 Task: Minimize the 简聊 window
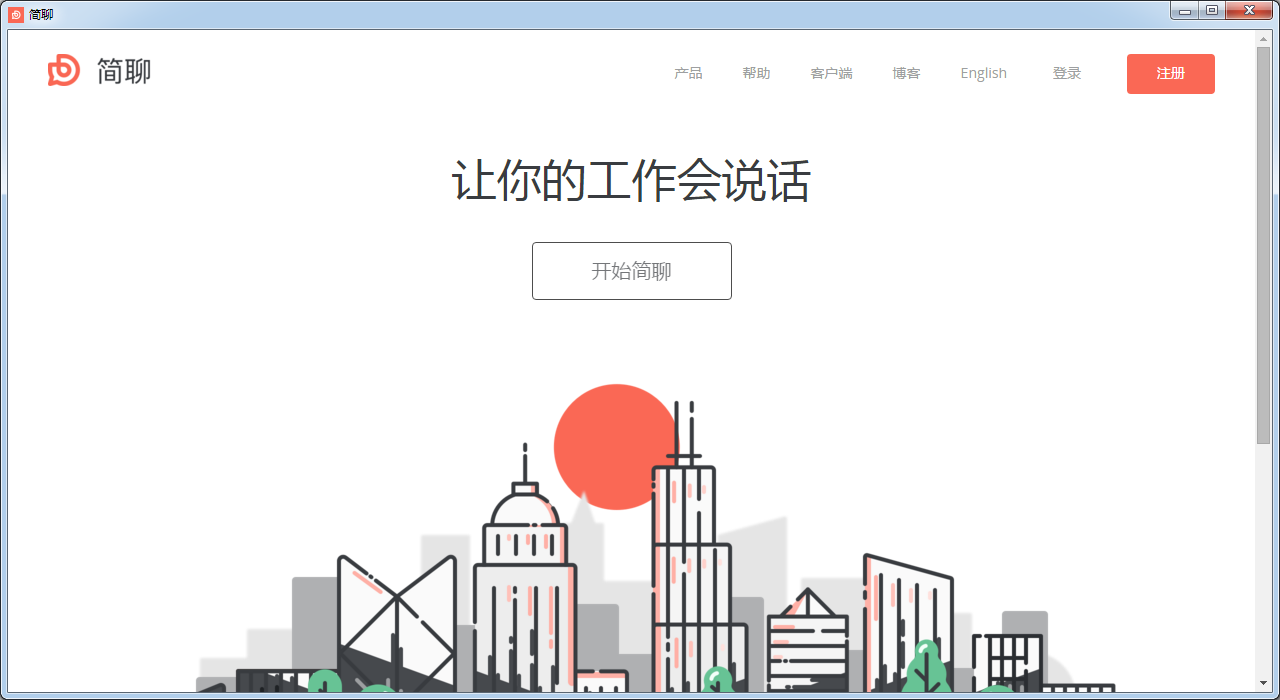click(1184, 10)
